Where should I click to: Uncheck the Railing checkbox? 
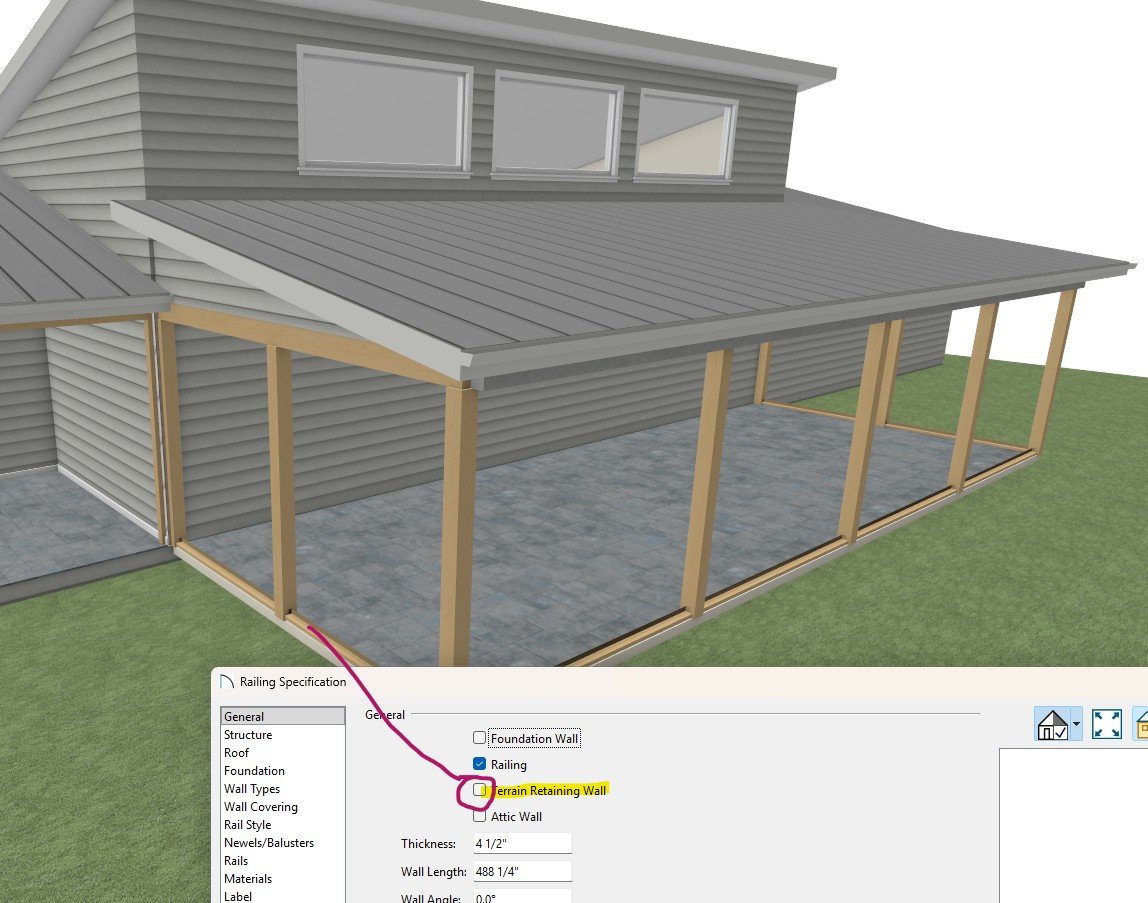[480, 764]
